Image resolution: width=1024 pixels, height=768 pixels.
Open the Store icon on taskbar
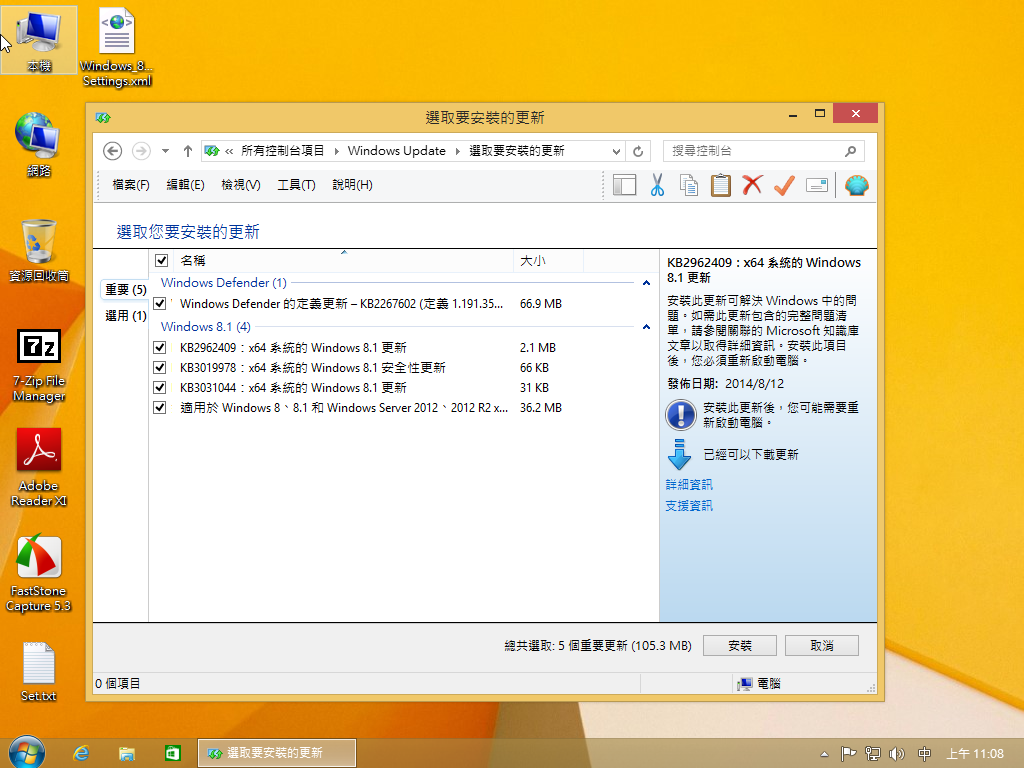pyautogui.click(x=172, y=753)
